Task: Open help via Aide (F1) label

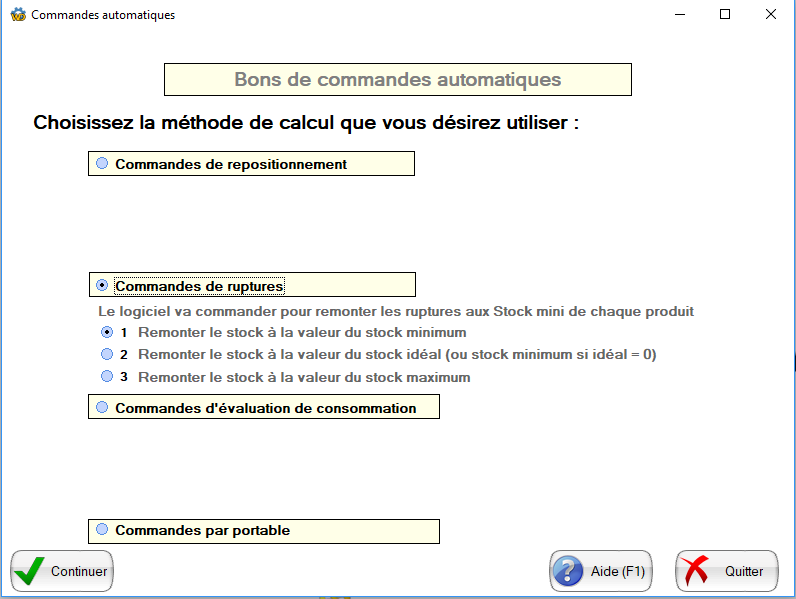Action: pos(617,572)
